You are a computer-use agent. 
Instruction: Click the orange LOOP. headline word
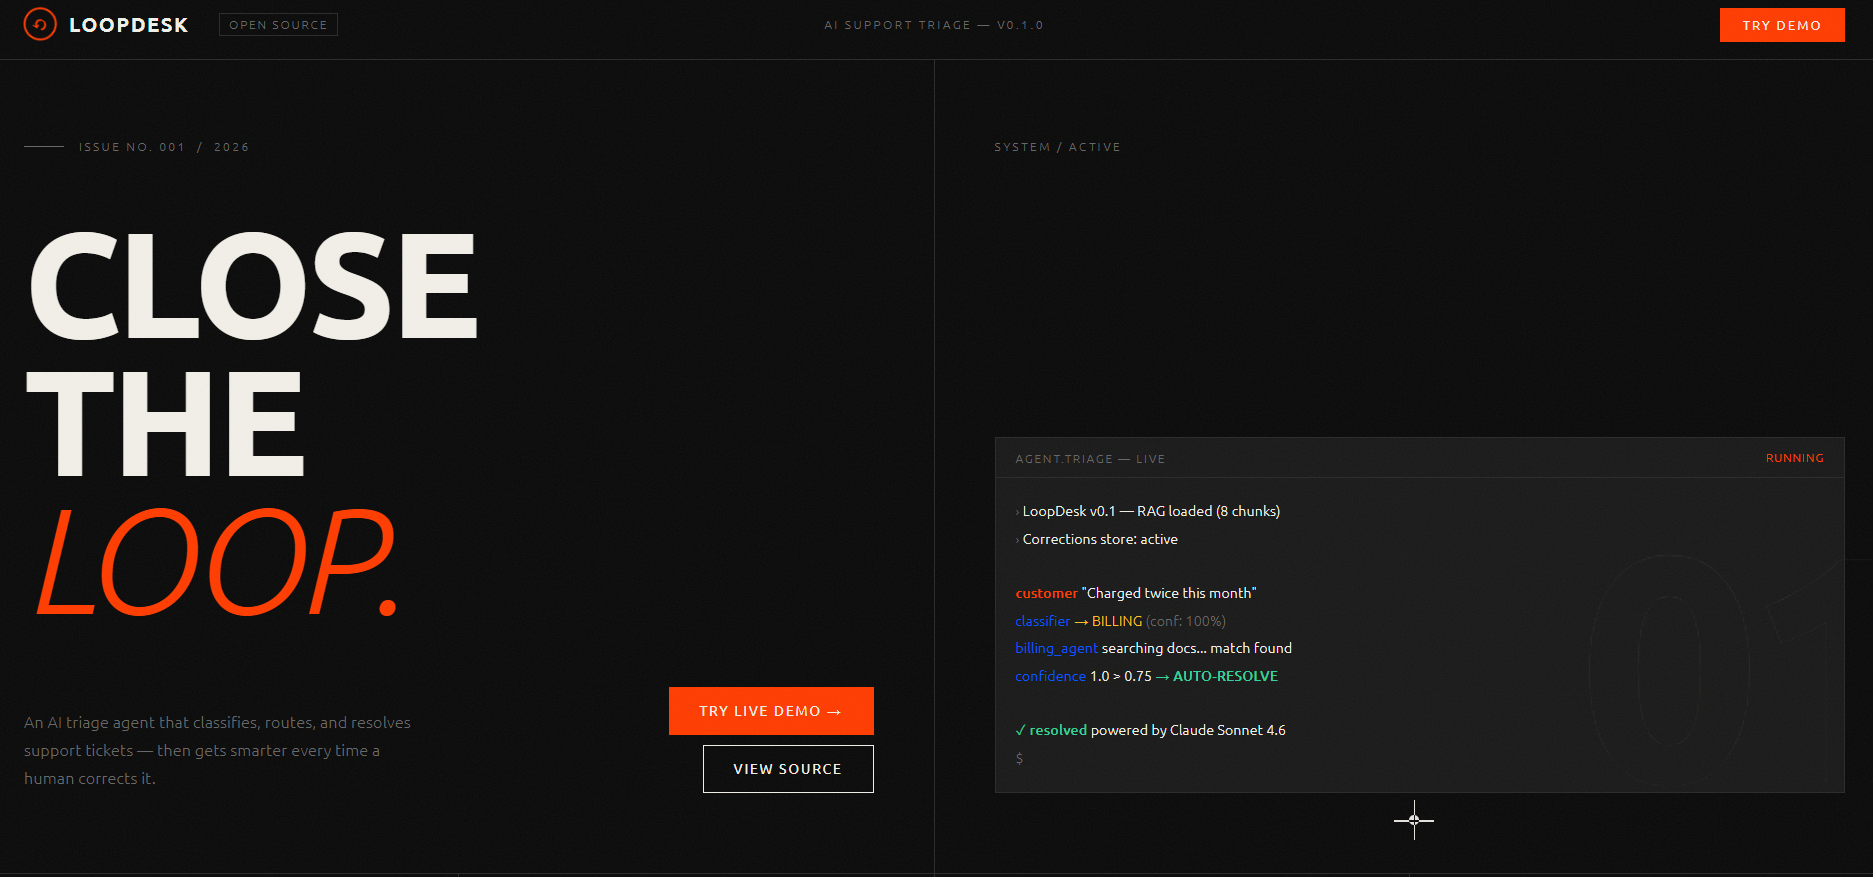(217, 561)
